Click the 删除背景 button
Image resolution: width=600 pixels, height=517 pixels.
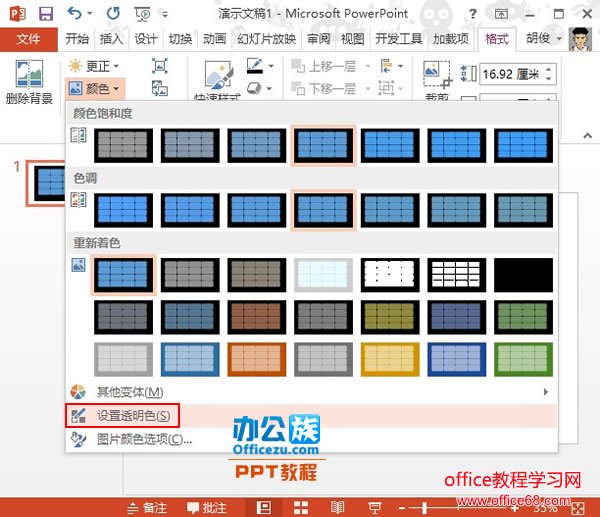point(29,82)
